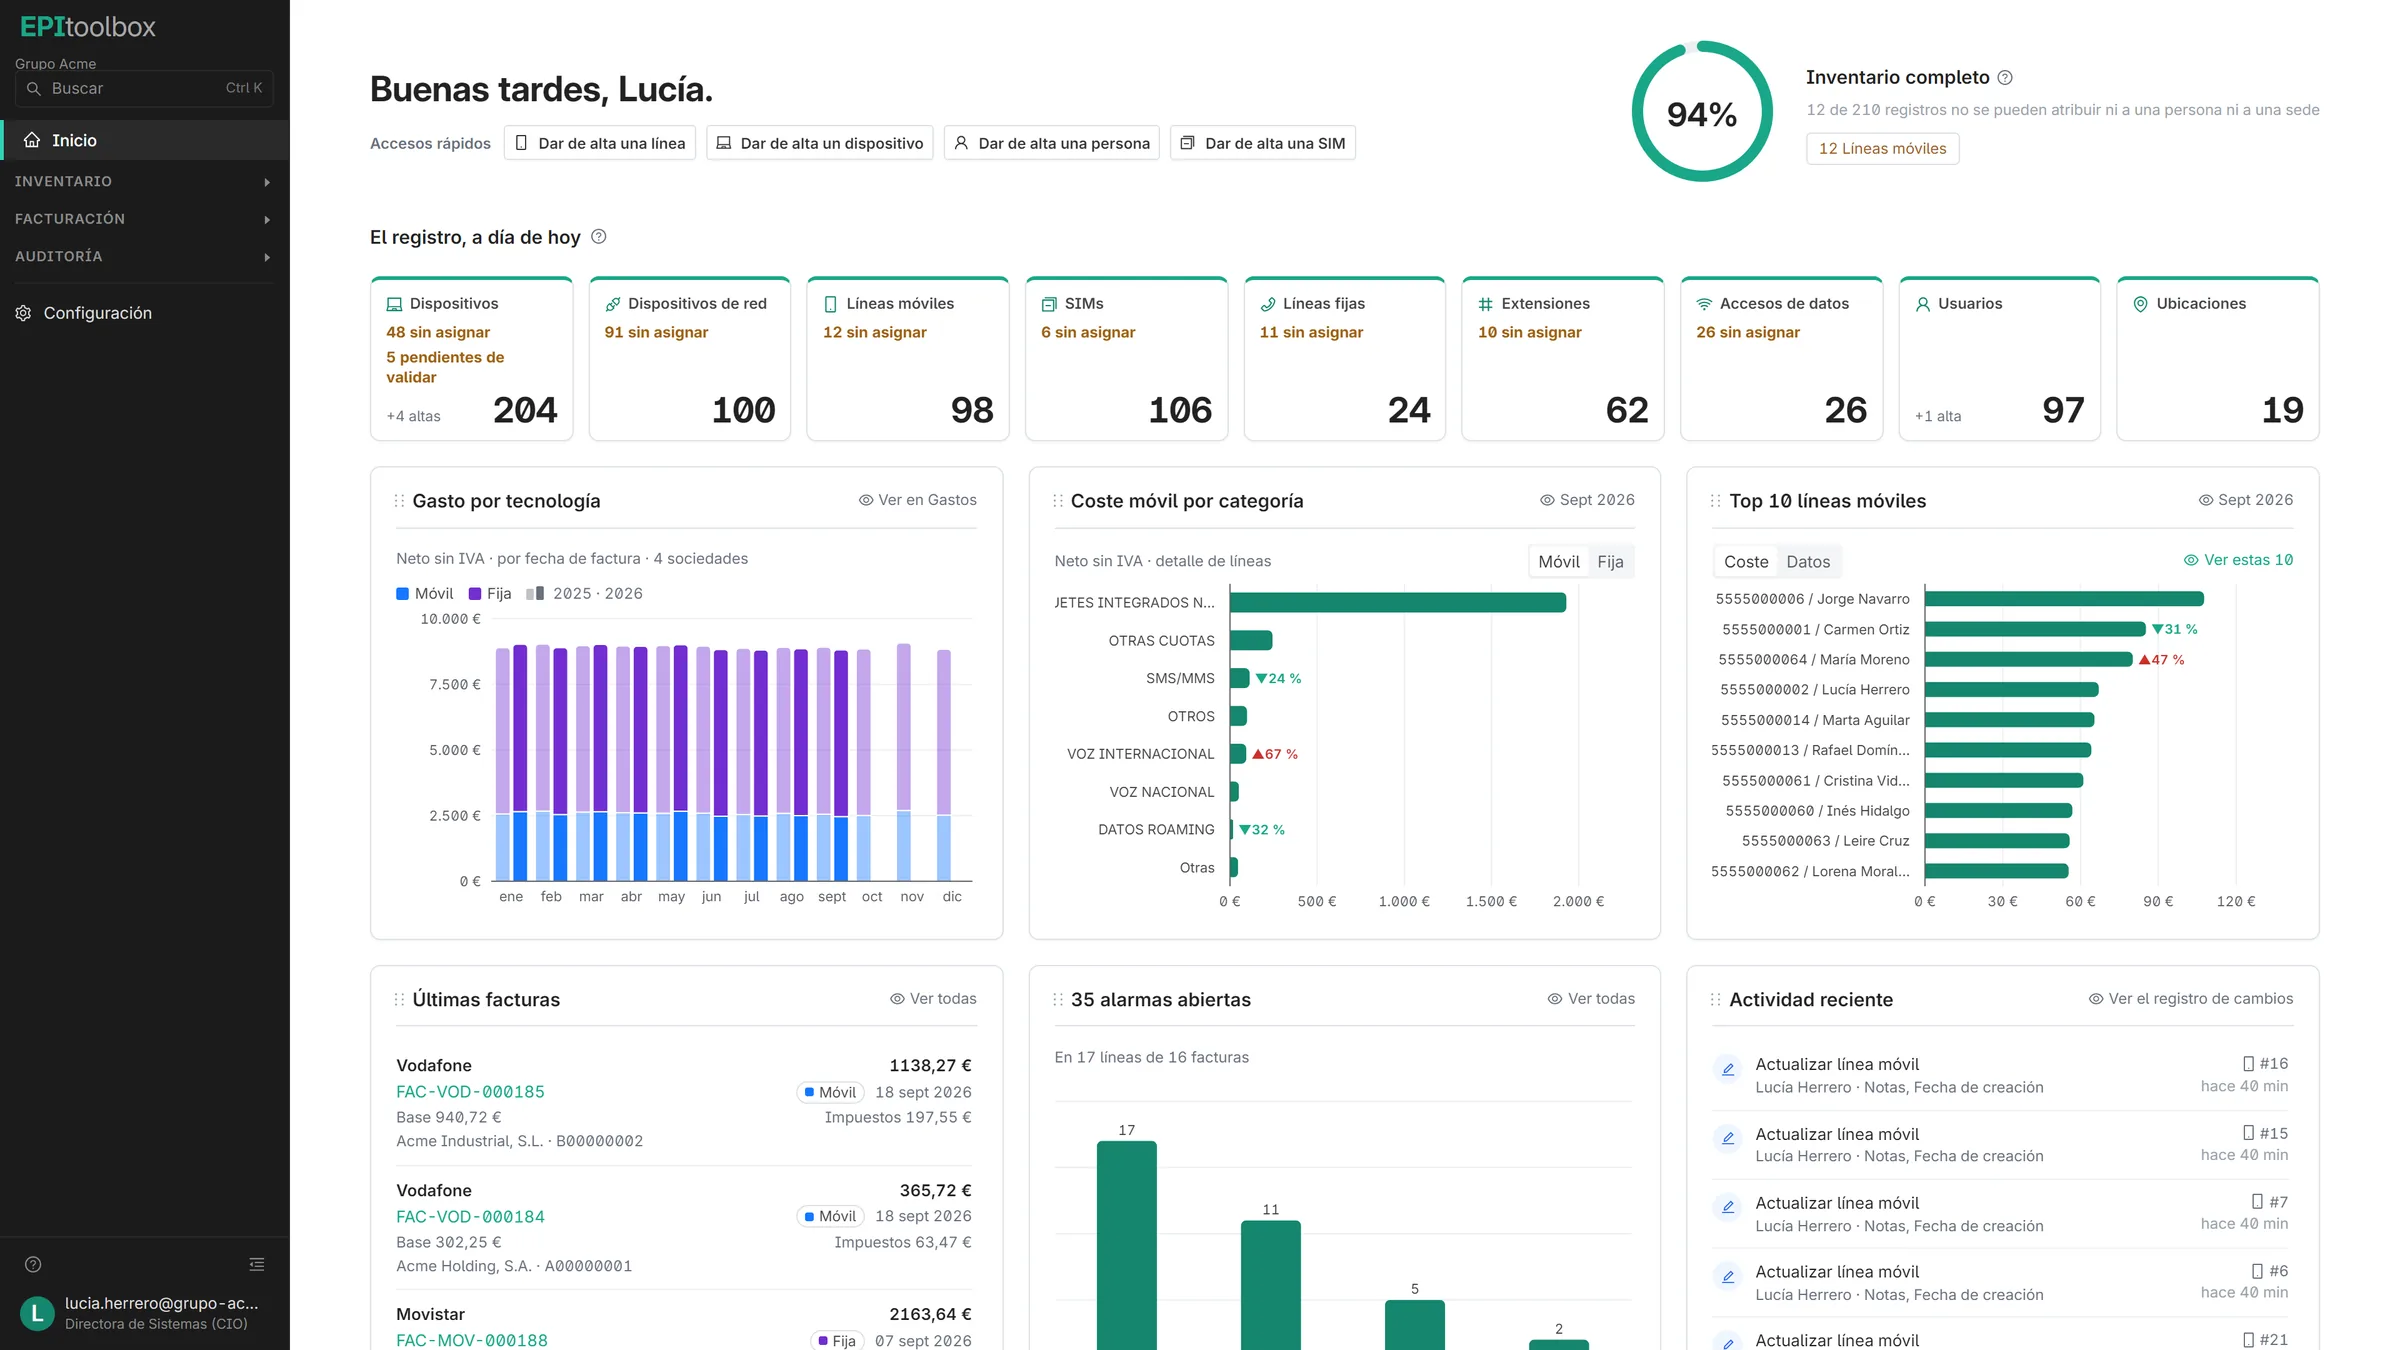Click drag handle of Coste móvil card
Screen dimensions: 2400x1350
tap(1058, 501)
